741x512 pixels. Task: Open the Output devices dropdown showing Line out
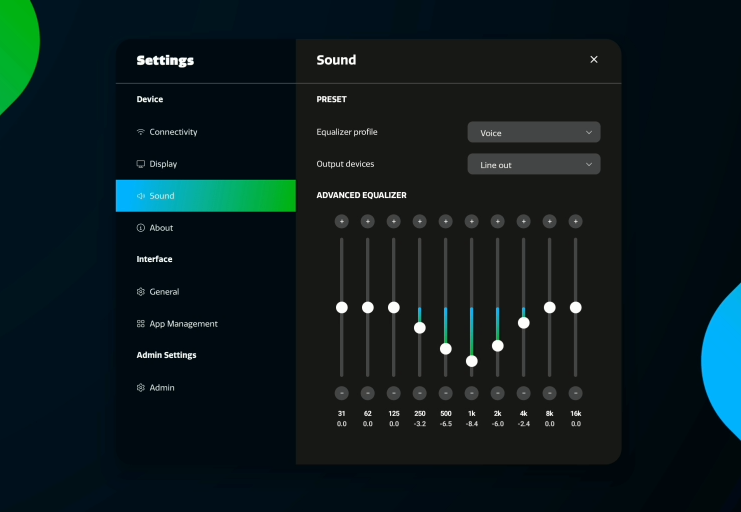[534, 164]
